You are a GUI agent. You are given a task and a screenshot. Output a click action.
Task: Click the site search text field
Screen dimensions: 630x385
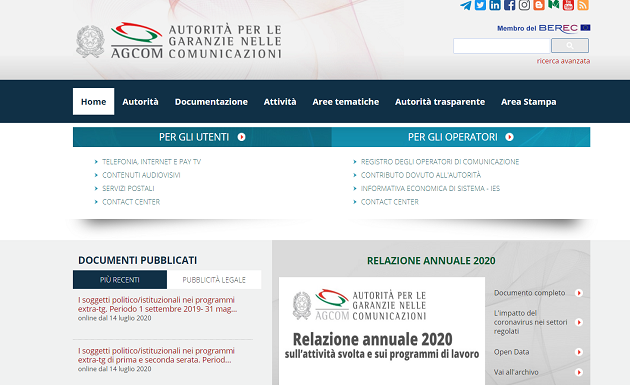(501, 46)
